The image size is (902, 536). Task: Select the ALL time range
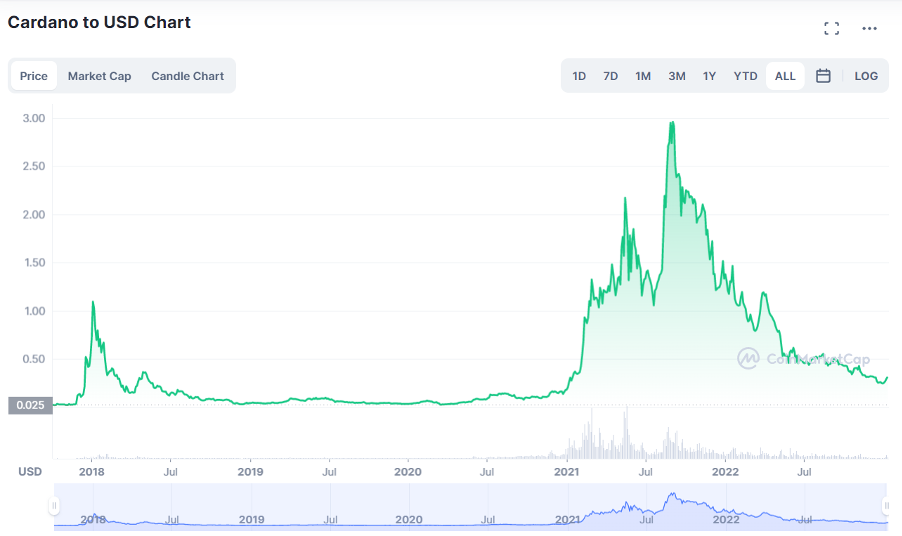click(x=785, y=76)
